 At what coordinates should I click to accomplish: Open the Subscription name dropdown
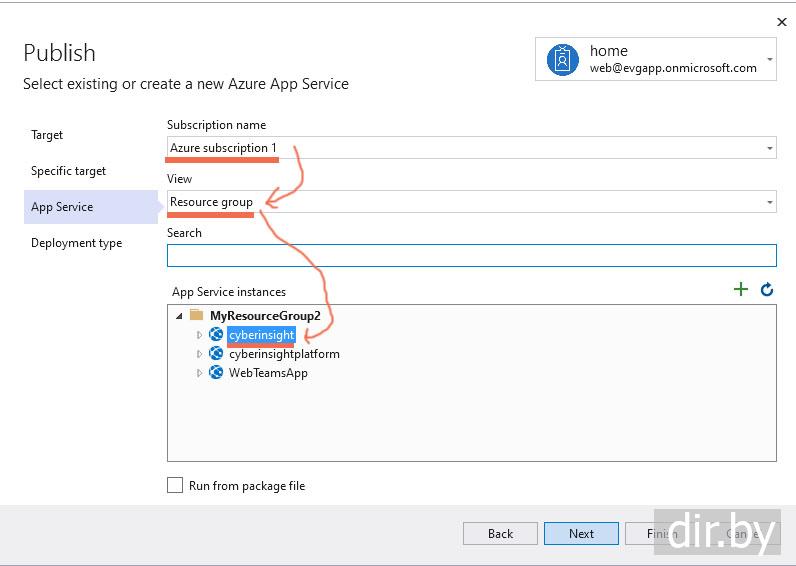click(769, 148)
